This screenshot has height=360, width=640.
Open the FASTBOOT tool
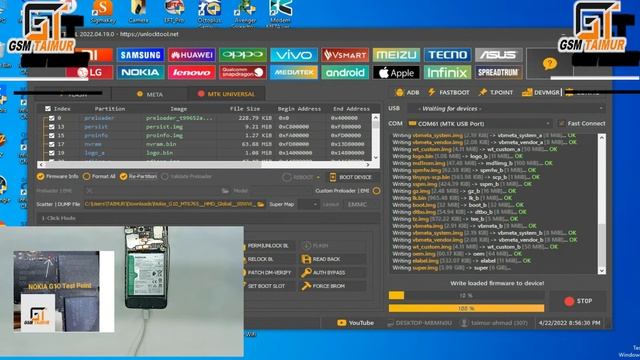(448, 93)
